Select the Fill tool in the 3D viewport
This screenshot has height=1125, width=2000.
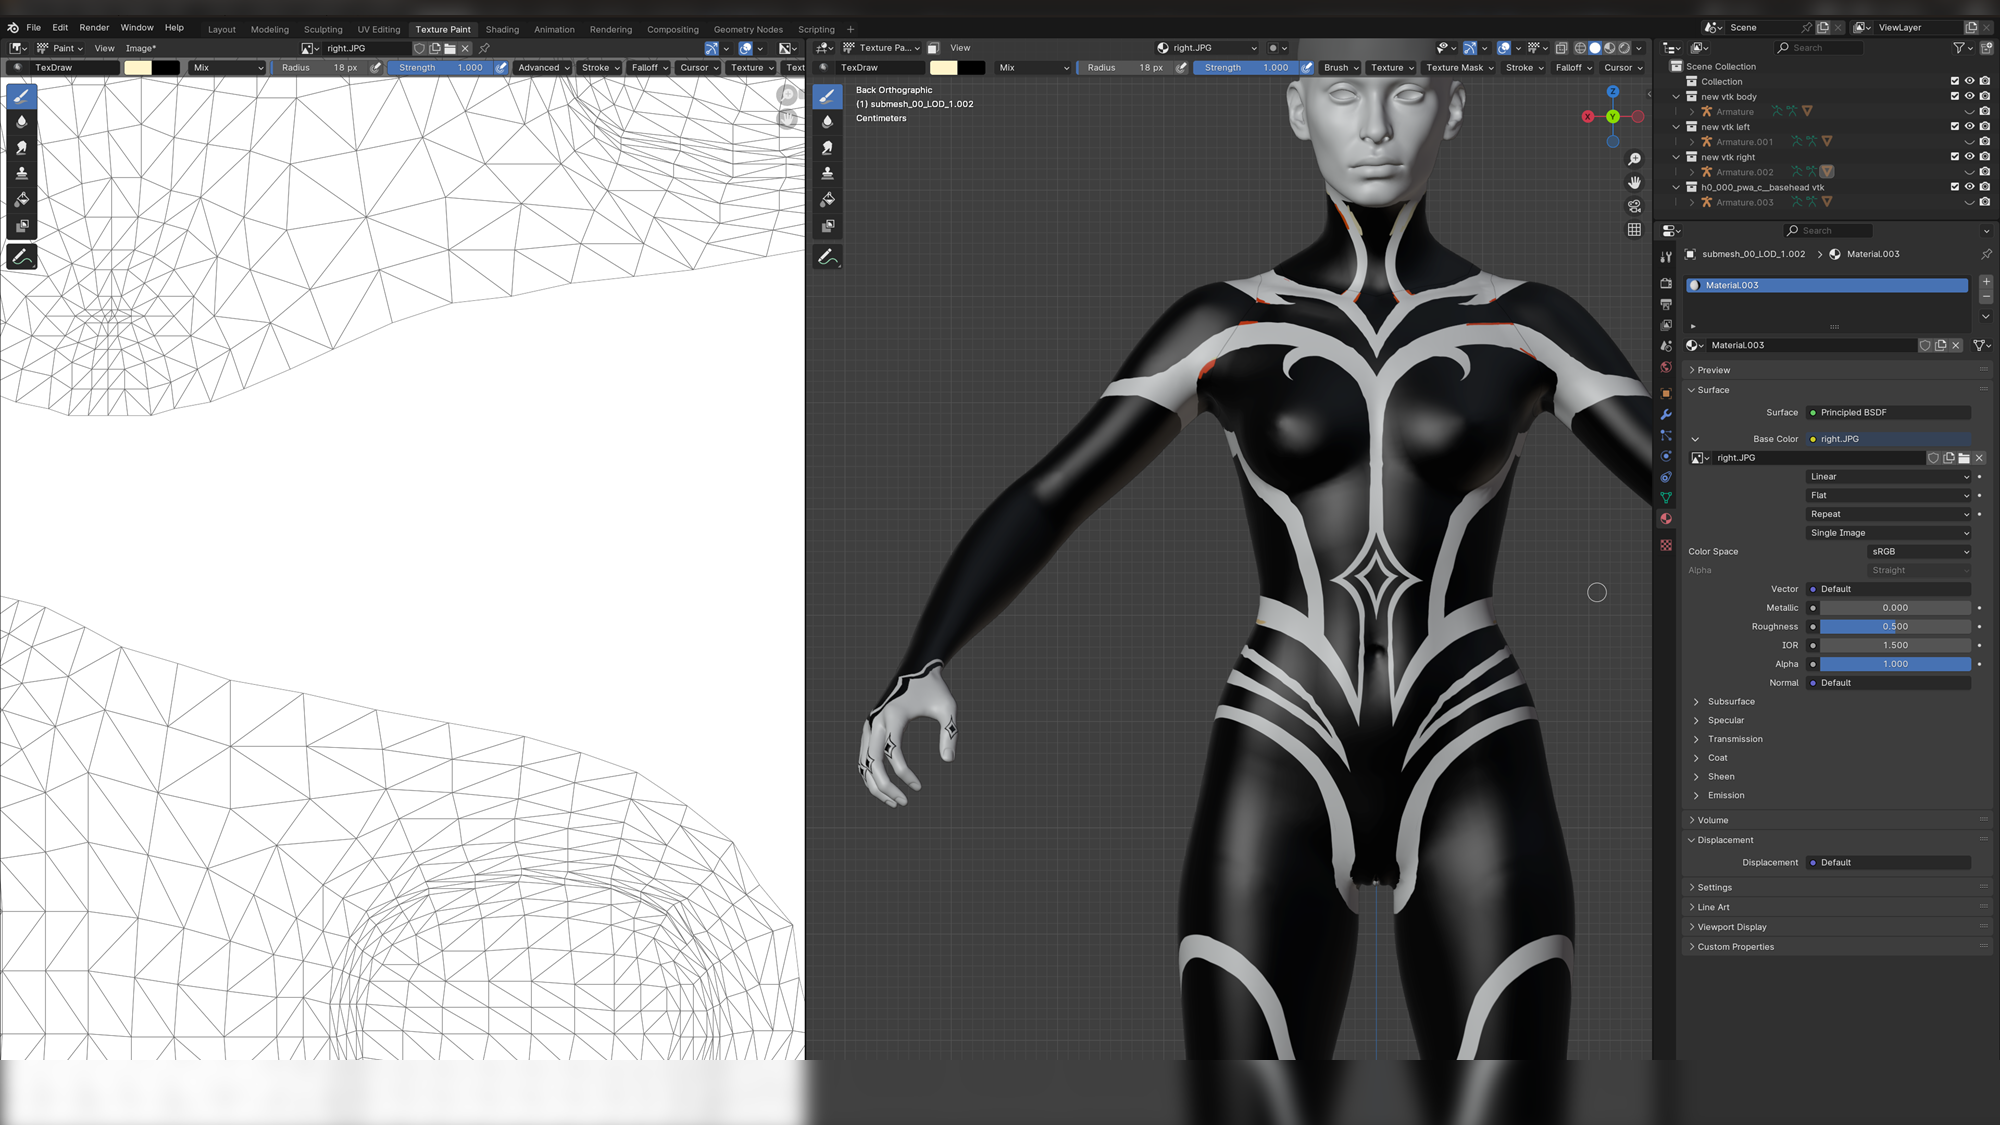pyautogui.click(x=827, y=200)
